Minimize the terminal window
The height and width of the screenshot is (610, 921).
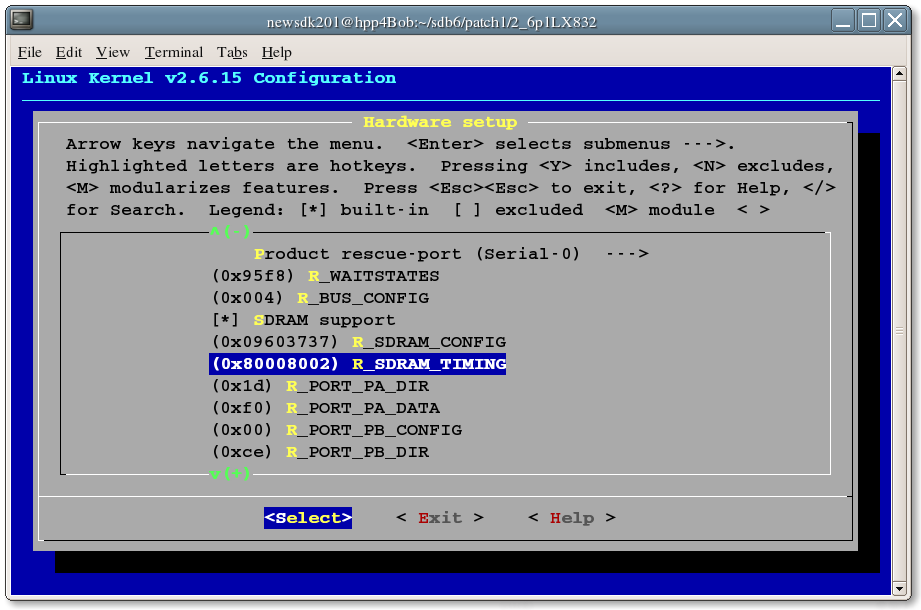click(x=843, y=21)
